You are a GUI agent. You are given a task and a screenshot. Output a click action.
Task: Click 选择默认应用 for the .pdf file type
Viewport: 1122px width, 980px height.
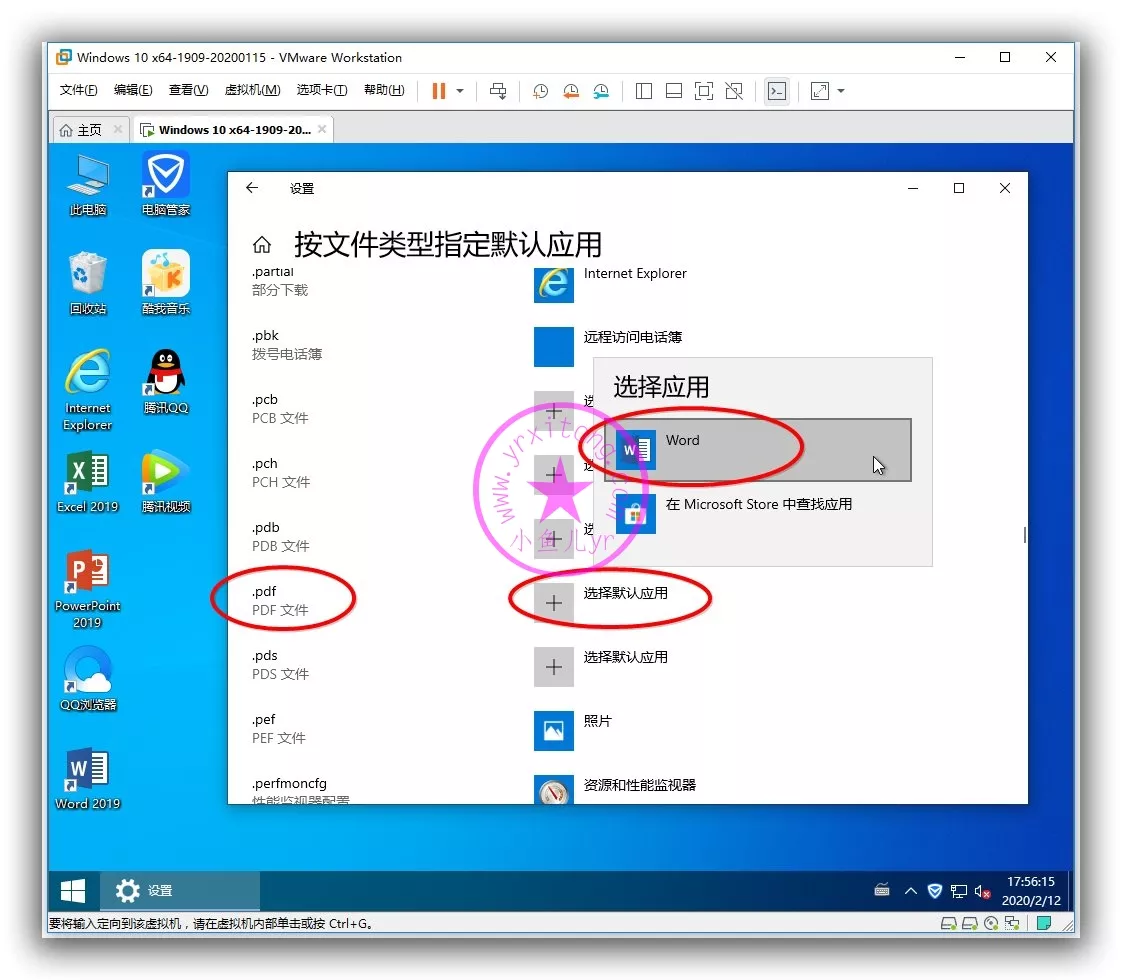point(625,594)
